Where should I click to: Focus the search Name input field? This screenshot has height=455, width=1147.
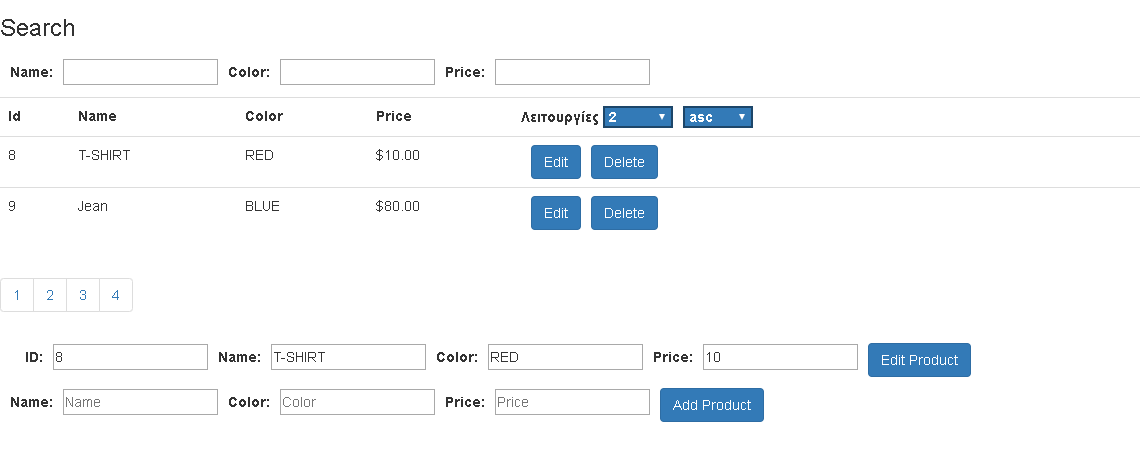tap(140, 72)
